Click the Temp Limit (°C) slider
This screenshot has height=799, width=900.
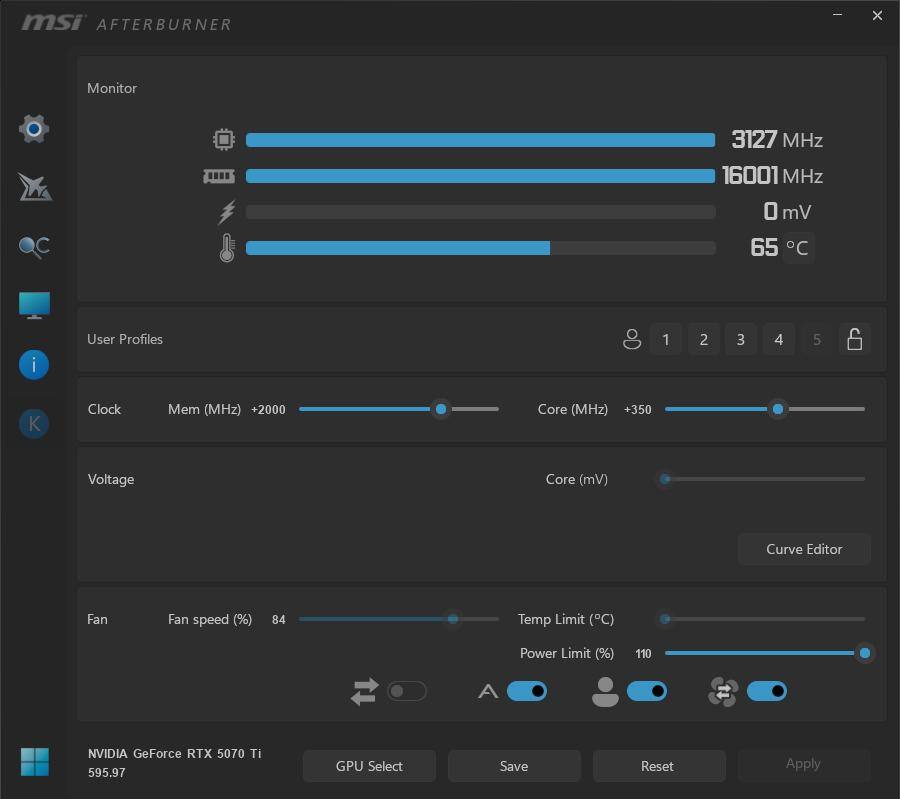765,619
